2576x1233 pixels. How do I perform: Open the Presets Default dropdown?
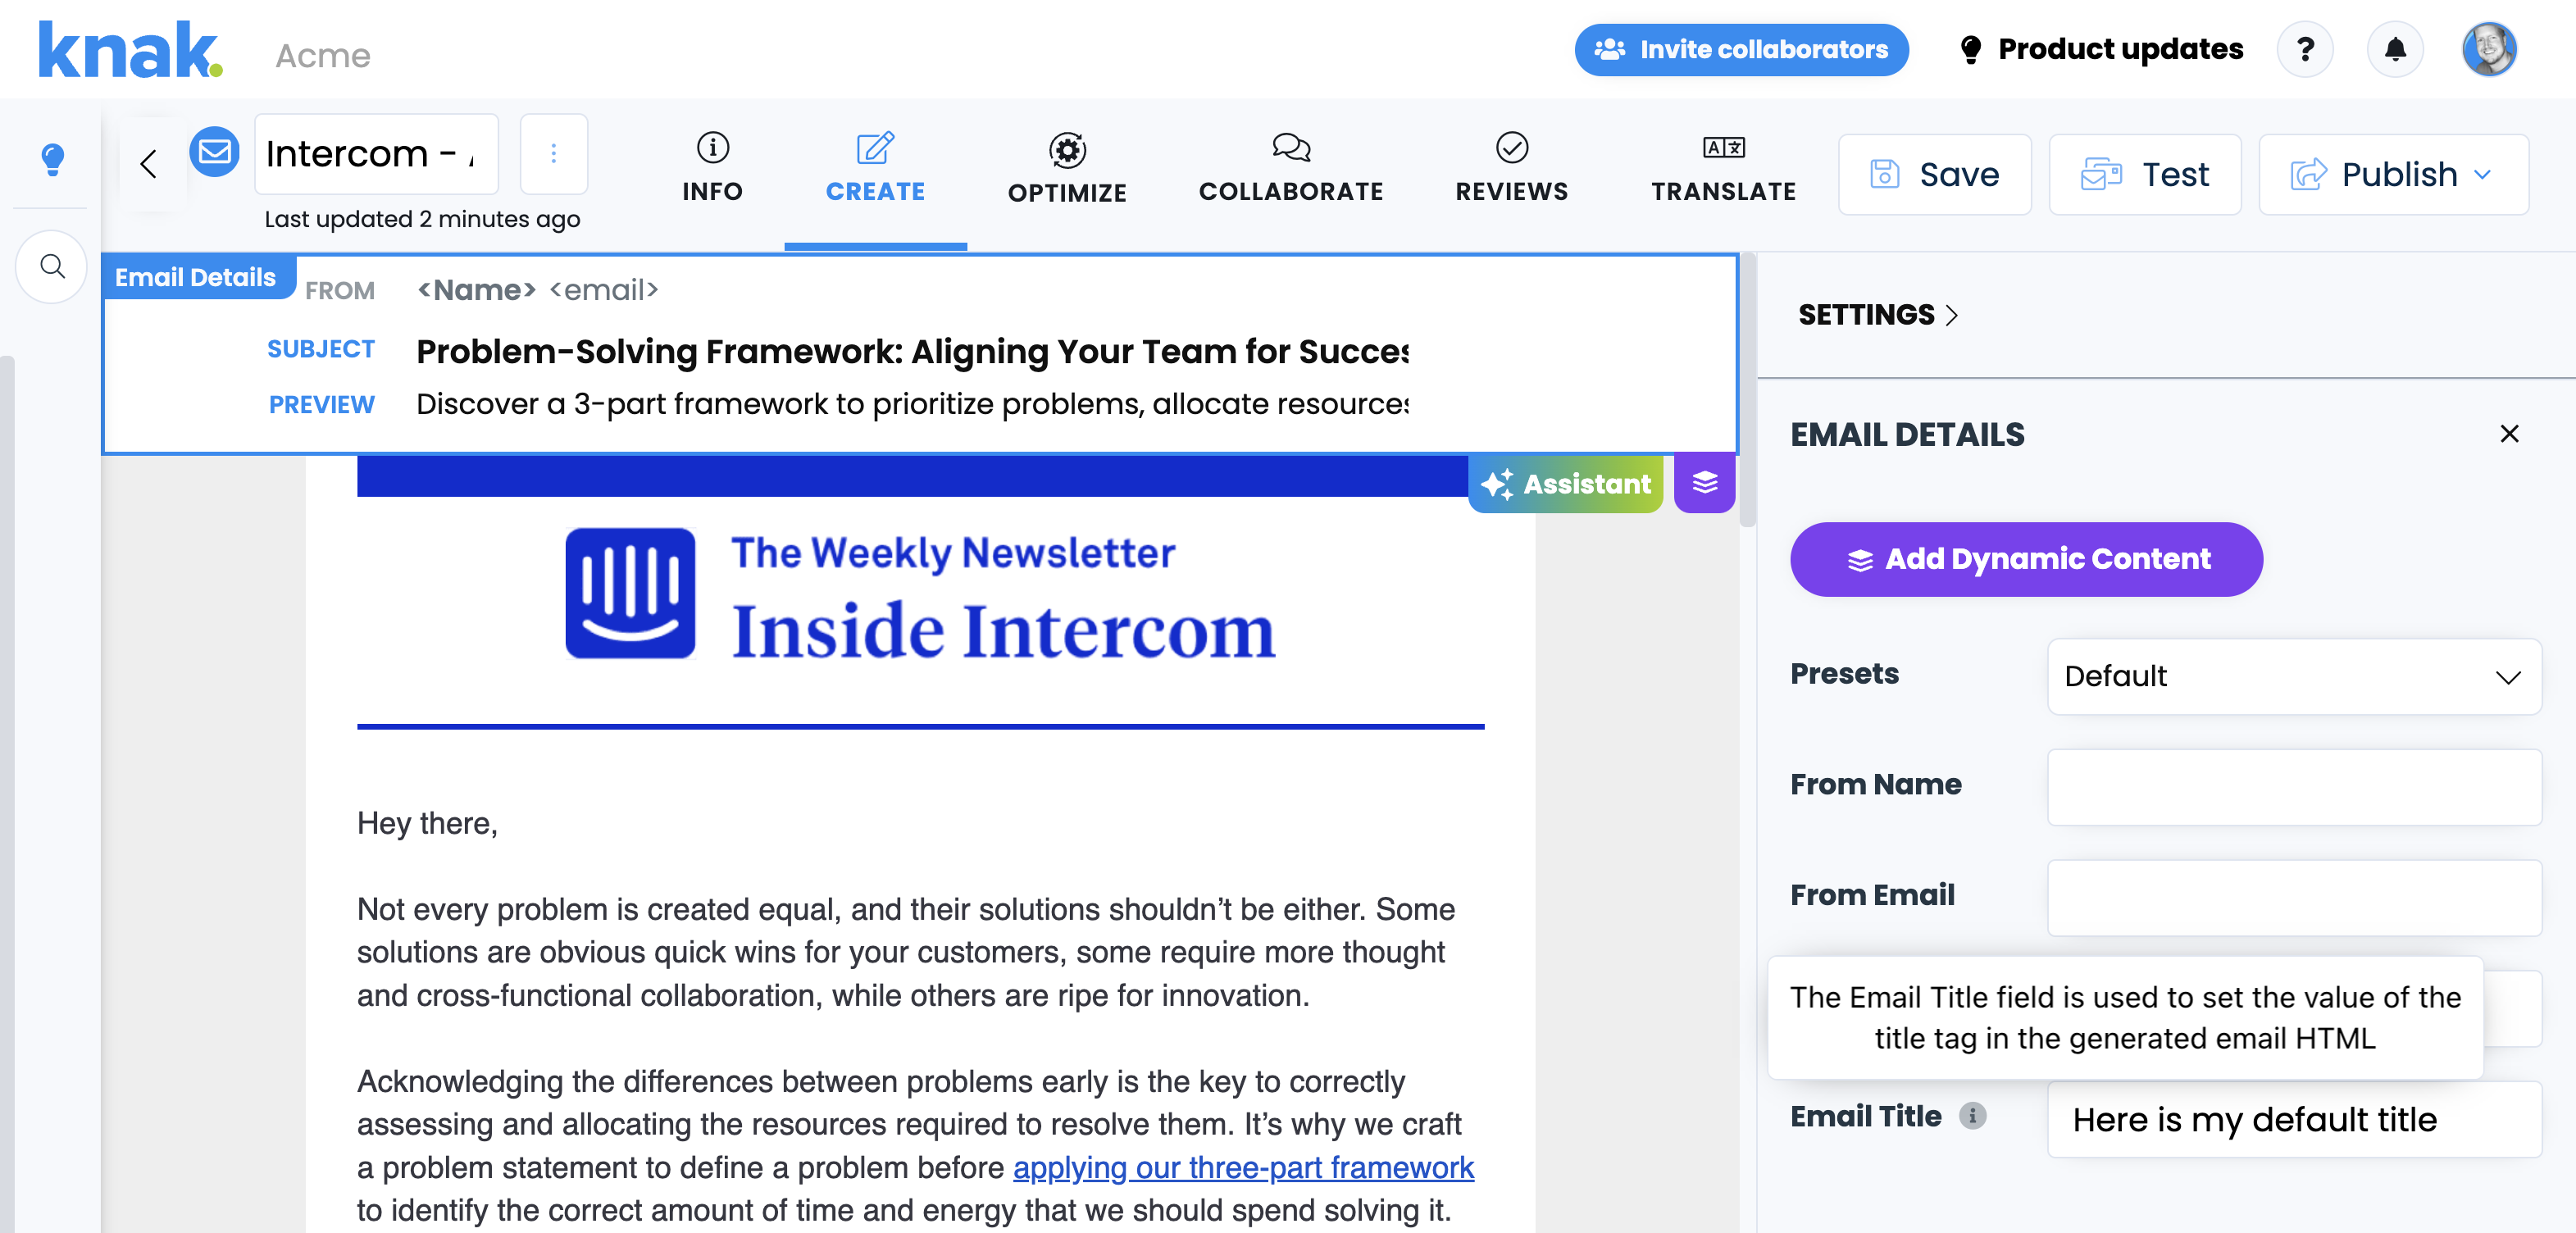pyautogui.click(x=2294, y=677)
